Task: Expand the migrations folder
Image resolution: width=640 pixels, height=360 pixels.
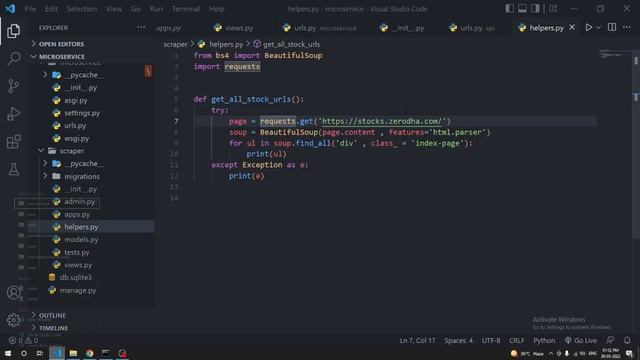Action: (82, 176)
